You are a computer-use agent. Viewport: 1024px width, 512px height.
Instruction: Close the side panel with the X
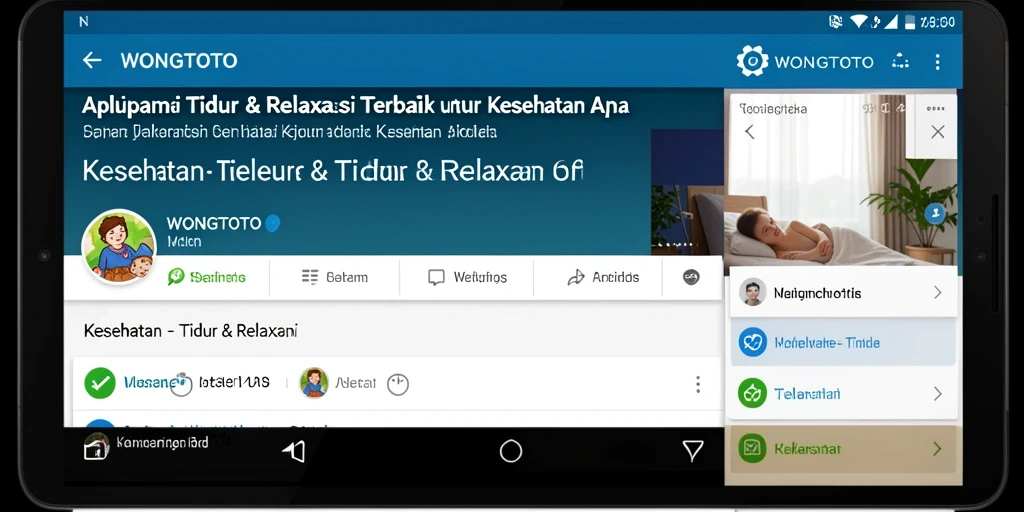[938, 132]
